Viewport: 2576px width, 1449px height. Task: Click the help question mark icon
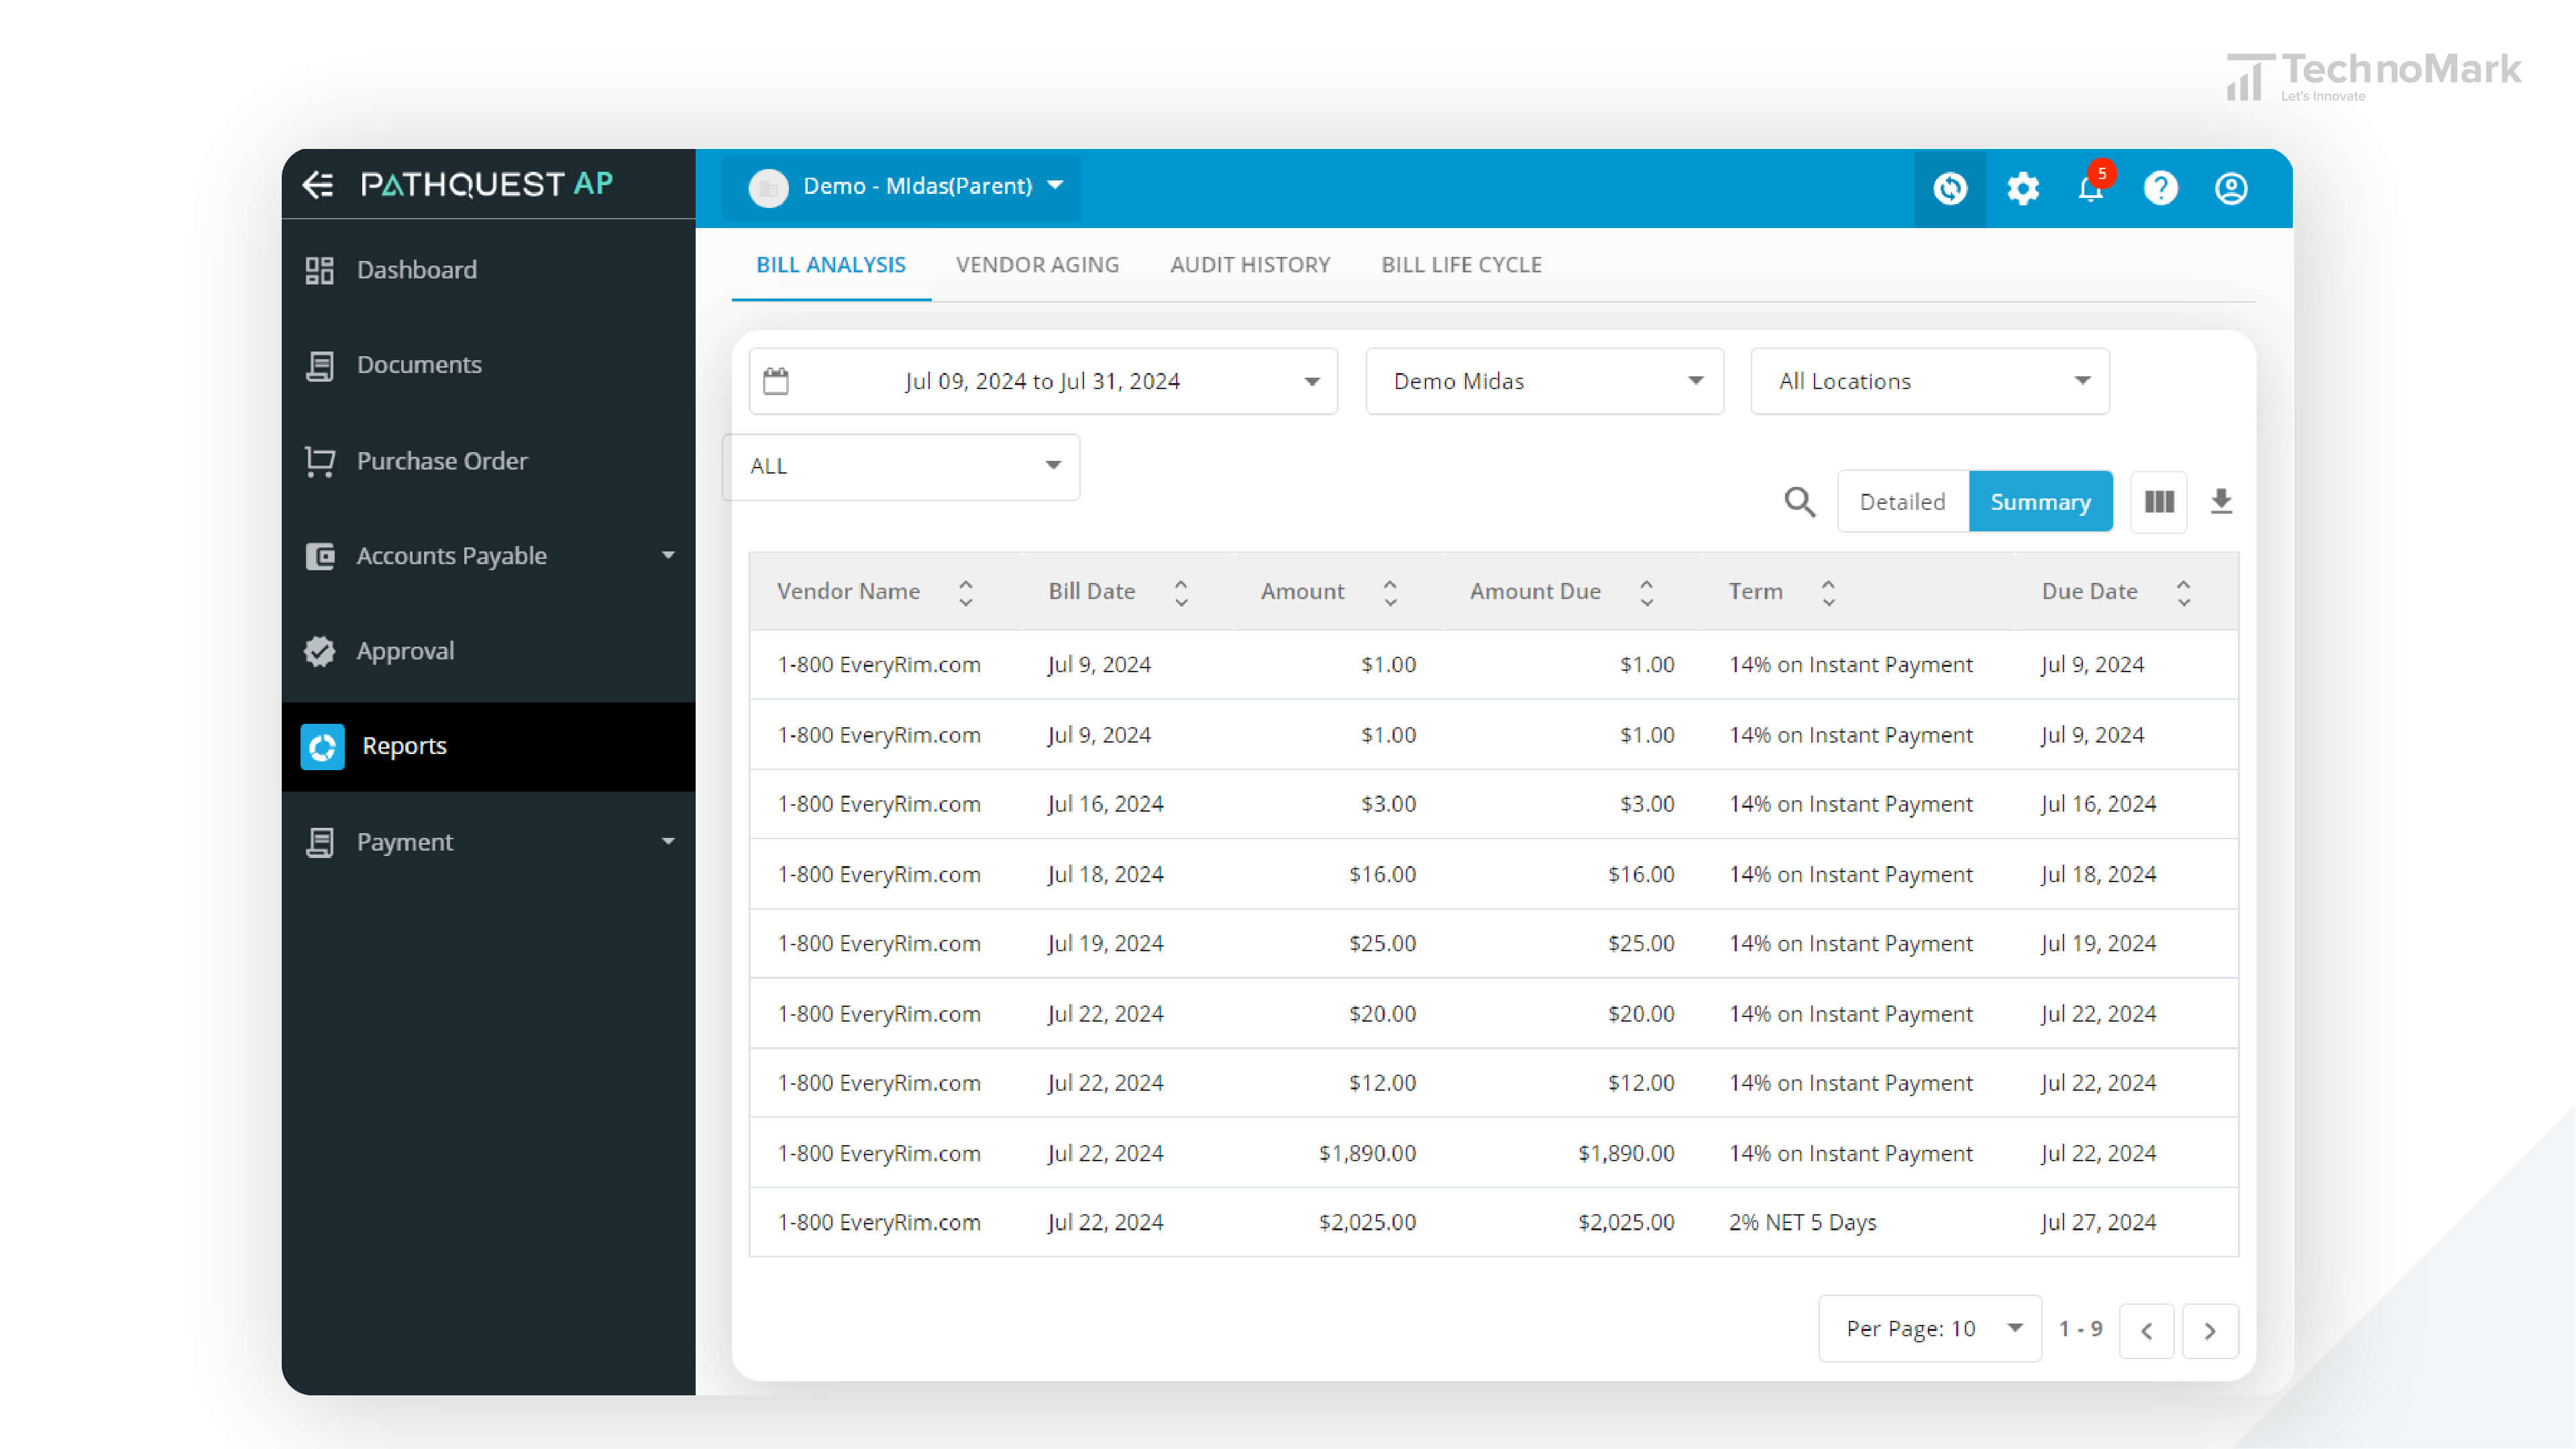[2160, 188]
